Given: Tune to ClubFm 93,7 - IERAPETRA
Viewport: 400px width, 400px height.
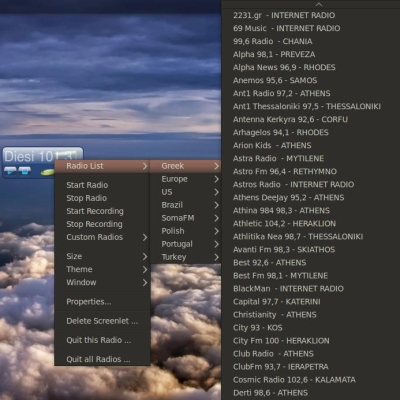Looking at the screenshot, I should (311, 367).
